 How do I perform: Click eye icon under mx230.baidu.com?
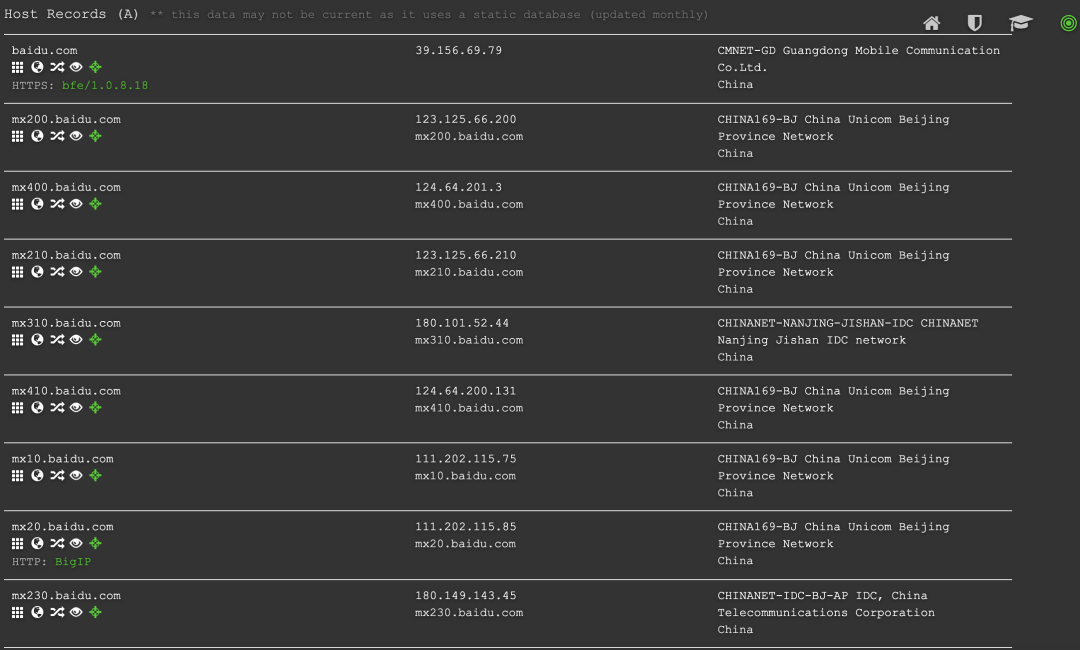coord(76,612)
